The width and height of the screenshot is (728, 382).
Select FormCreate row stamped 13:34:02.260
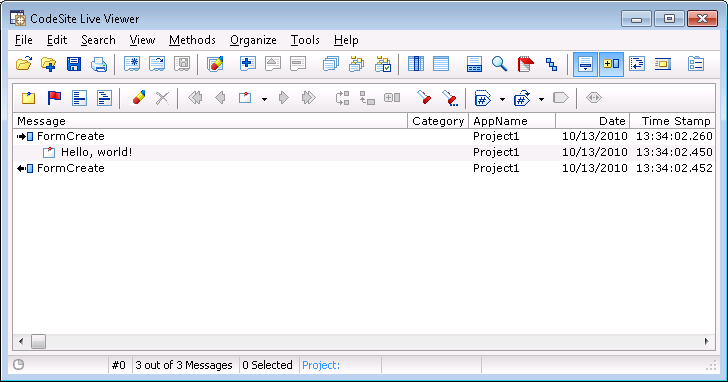[364, 136]
